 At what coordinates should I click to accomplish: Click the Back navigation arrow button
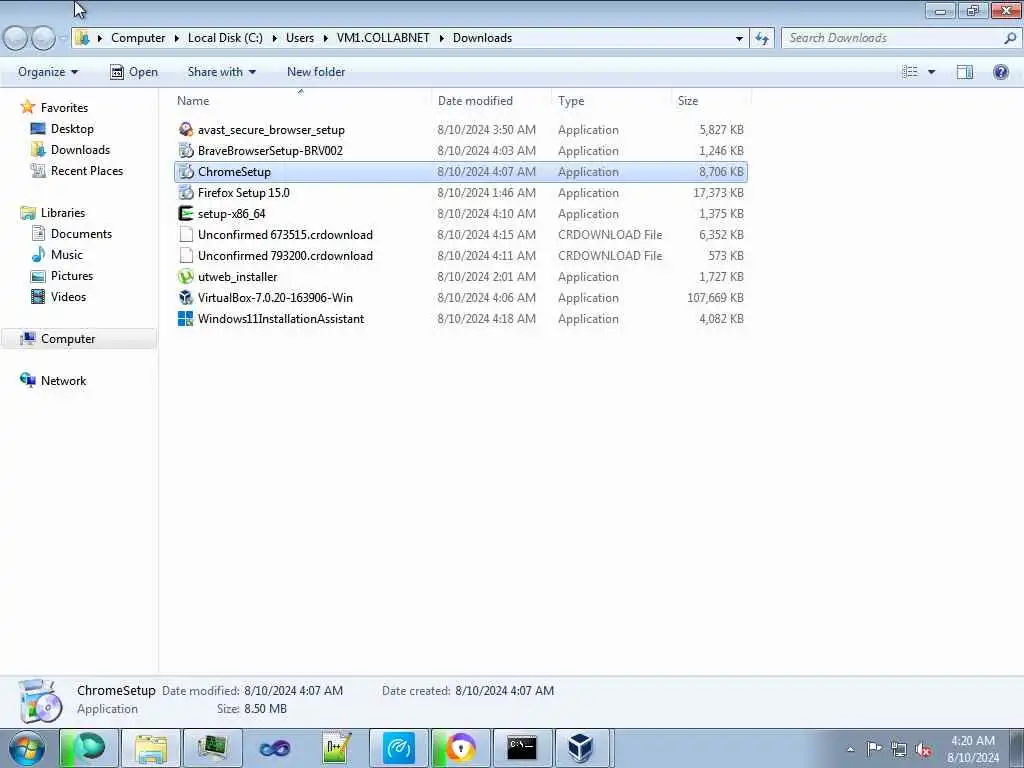(16, 38)
